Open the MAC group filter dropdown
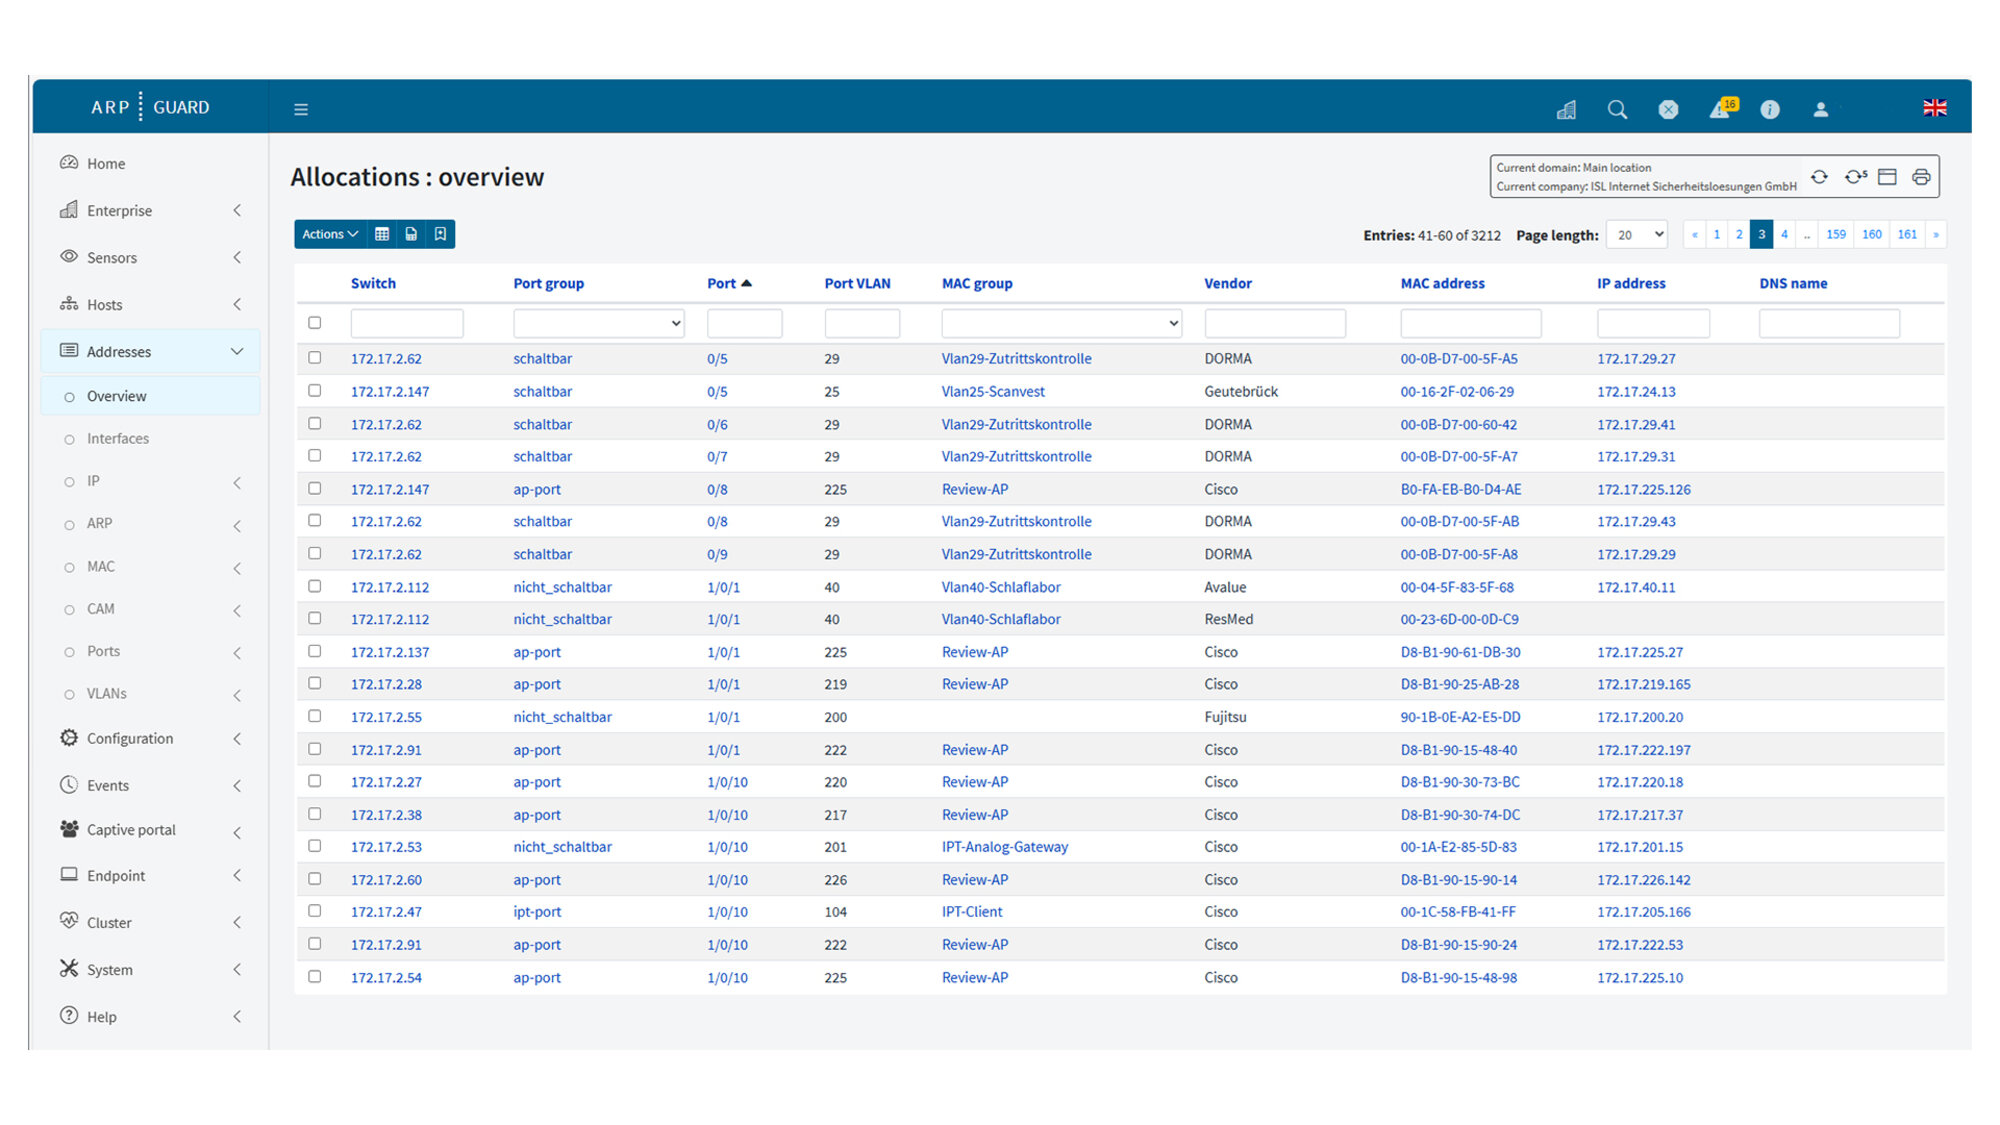This screenshot has width=2000, height=1125. pos(1061,323)
